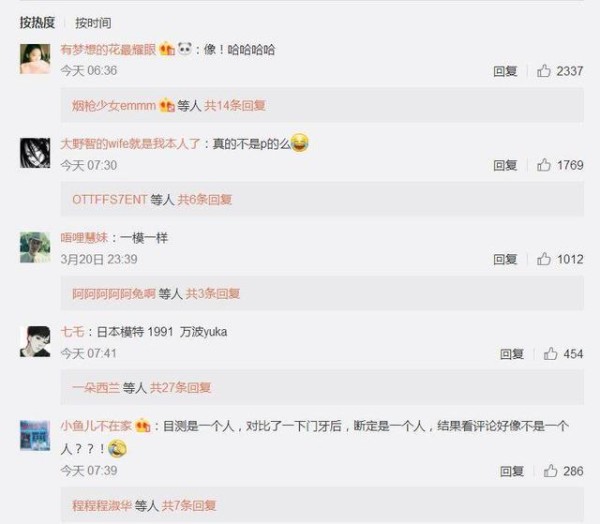This screenshot has height=524, width=600.
Task: Expand 共3条回复 replies
Action: 213,294
